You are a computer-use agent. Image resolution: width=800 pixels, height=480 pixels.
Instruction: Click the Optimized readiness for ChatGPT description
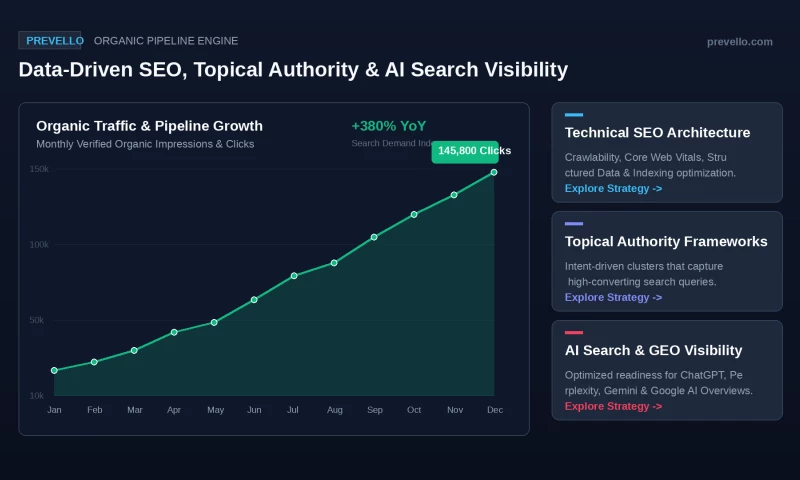(659, 383)
